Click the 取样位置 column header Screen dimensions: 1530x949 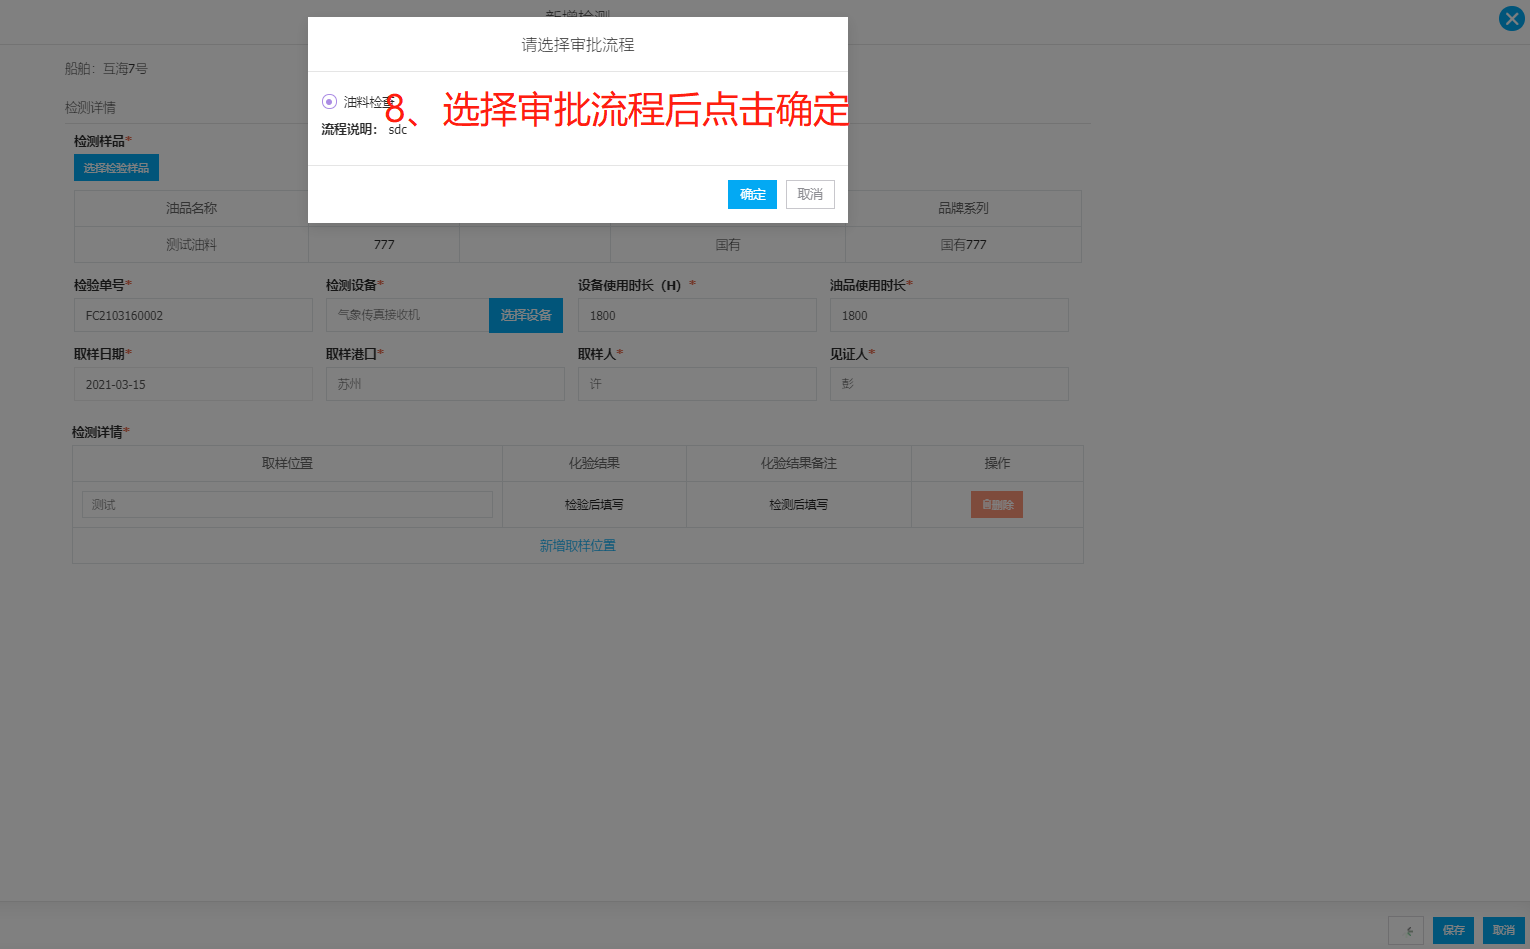[x=287, y=463]
